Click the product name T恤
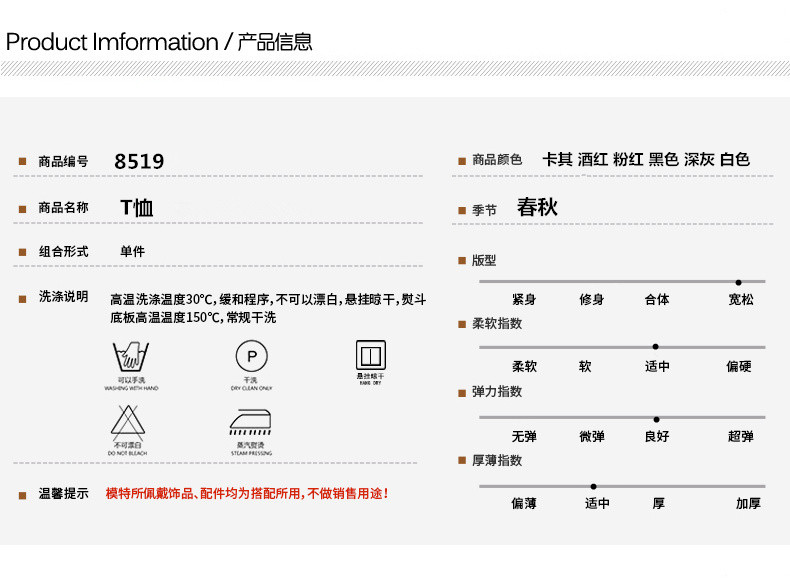Image resolution: width=790 pixels, height=584 pixels. click(137, 208)
